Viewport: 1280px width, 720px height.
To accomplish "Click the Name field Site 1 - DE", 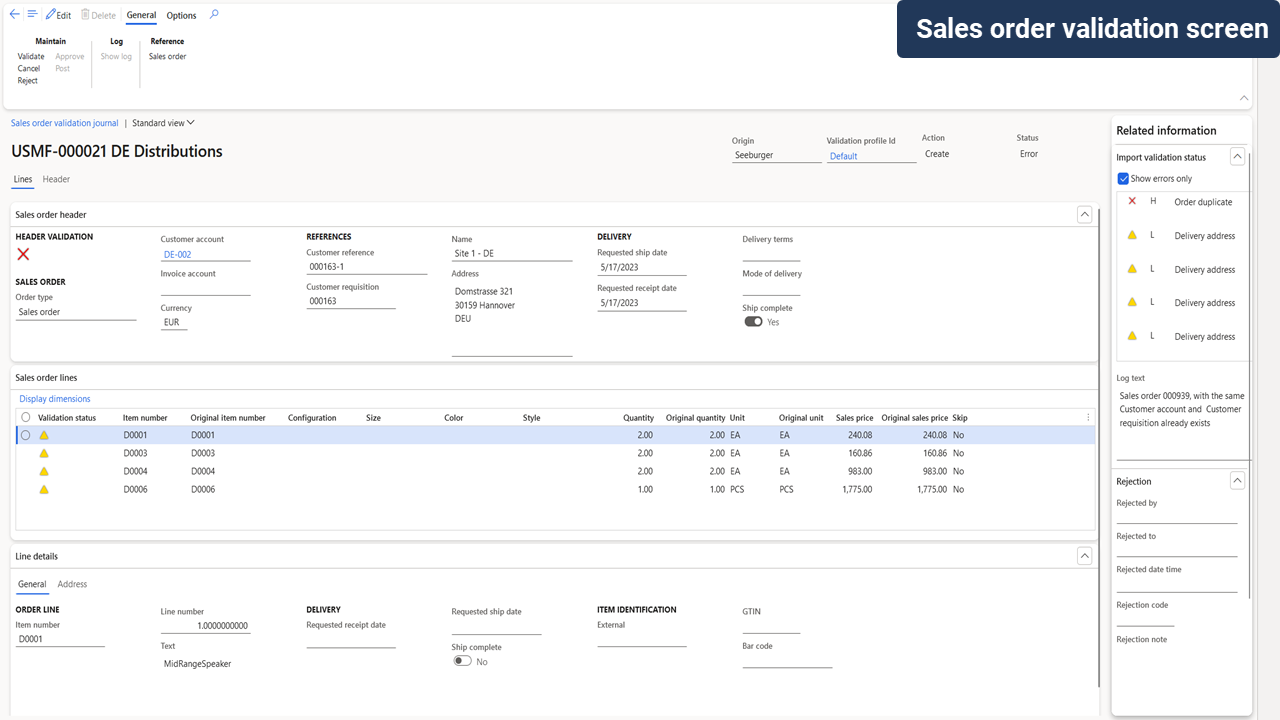I will tap(512, 253).
